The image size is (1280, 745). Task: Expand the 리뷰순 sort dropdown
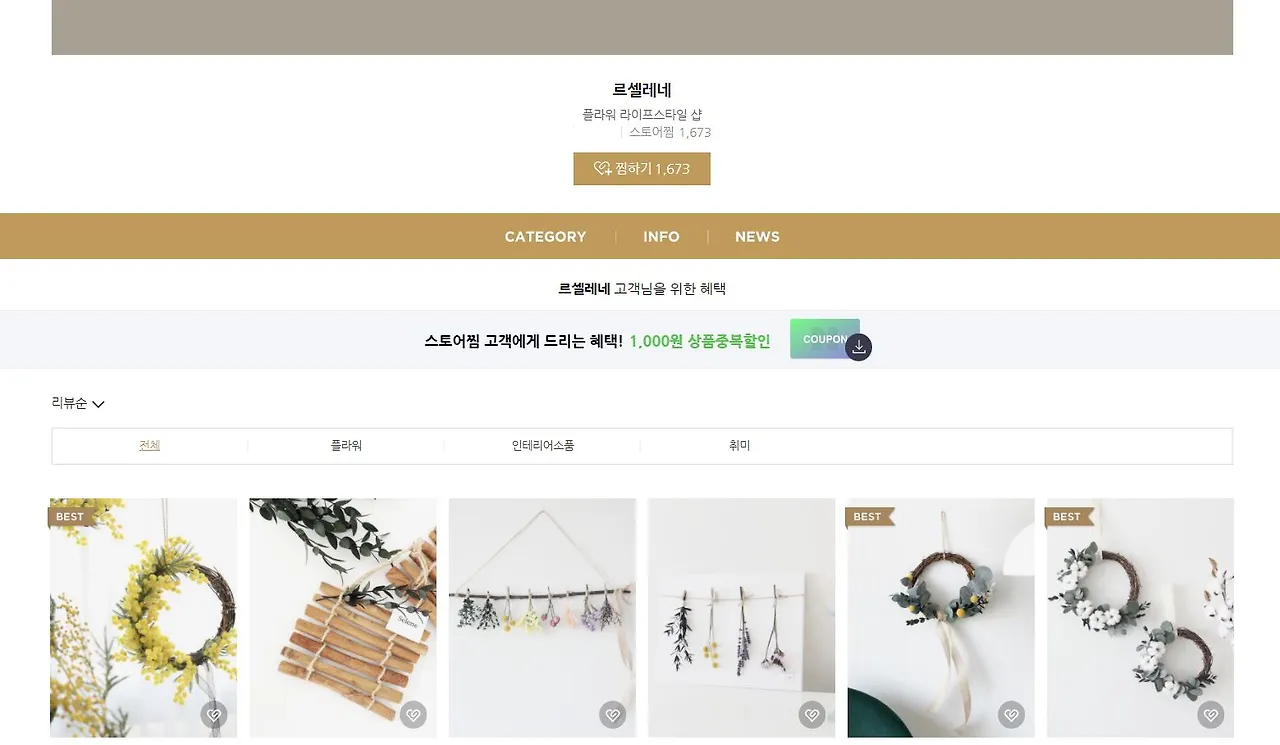(x=78, y=403)
